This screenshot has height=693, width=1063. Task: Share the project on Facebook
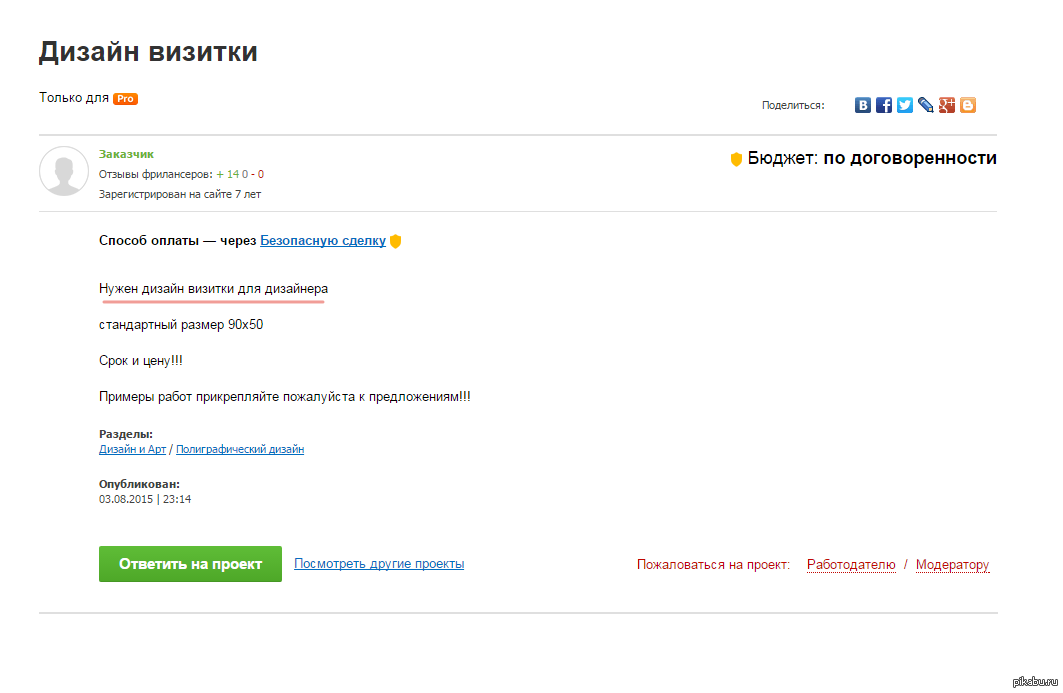pyautogui.click(x=884, y=105)
